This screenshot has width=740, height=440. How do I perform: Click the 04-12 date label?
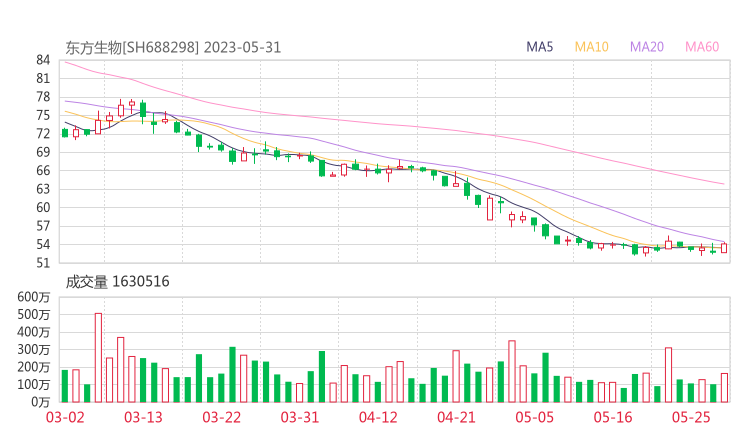click(378, 417)
